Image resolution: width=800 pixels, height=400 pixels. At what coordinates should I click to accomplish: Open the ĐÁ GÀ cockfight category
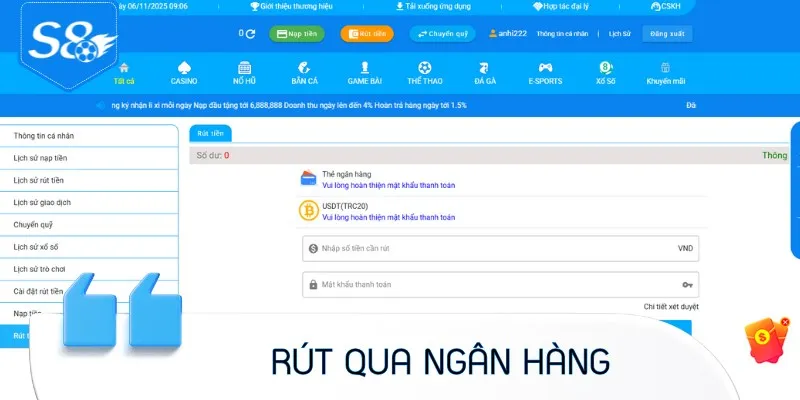tap(484, 74)
